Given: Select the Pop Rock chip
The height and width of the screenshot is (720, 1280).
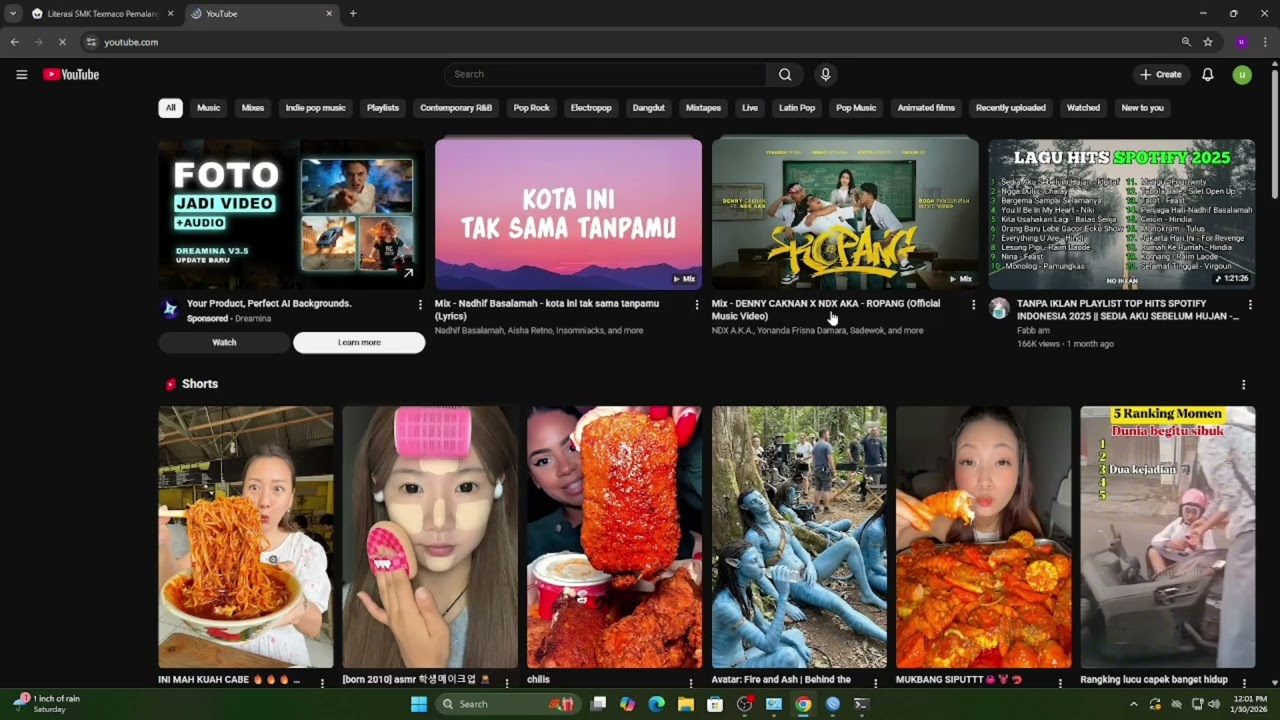Looking at the screenshot, I should tap(532, 108).
